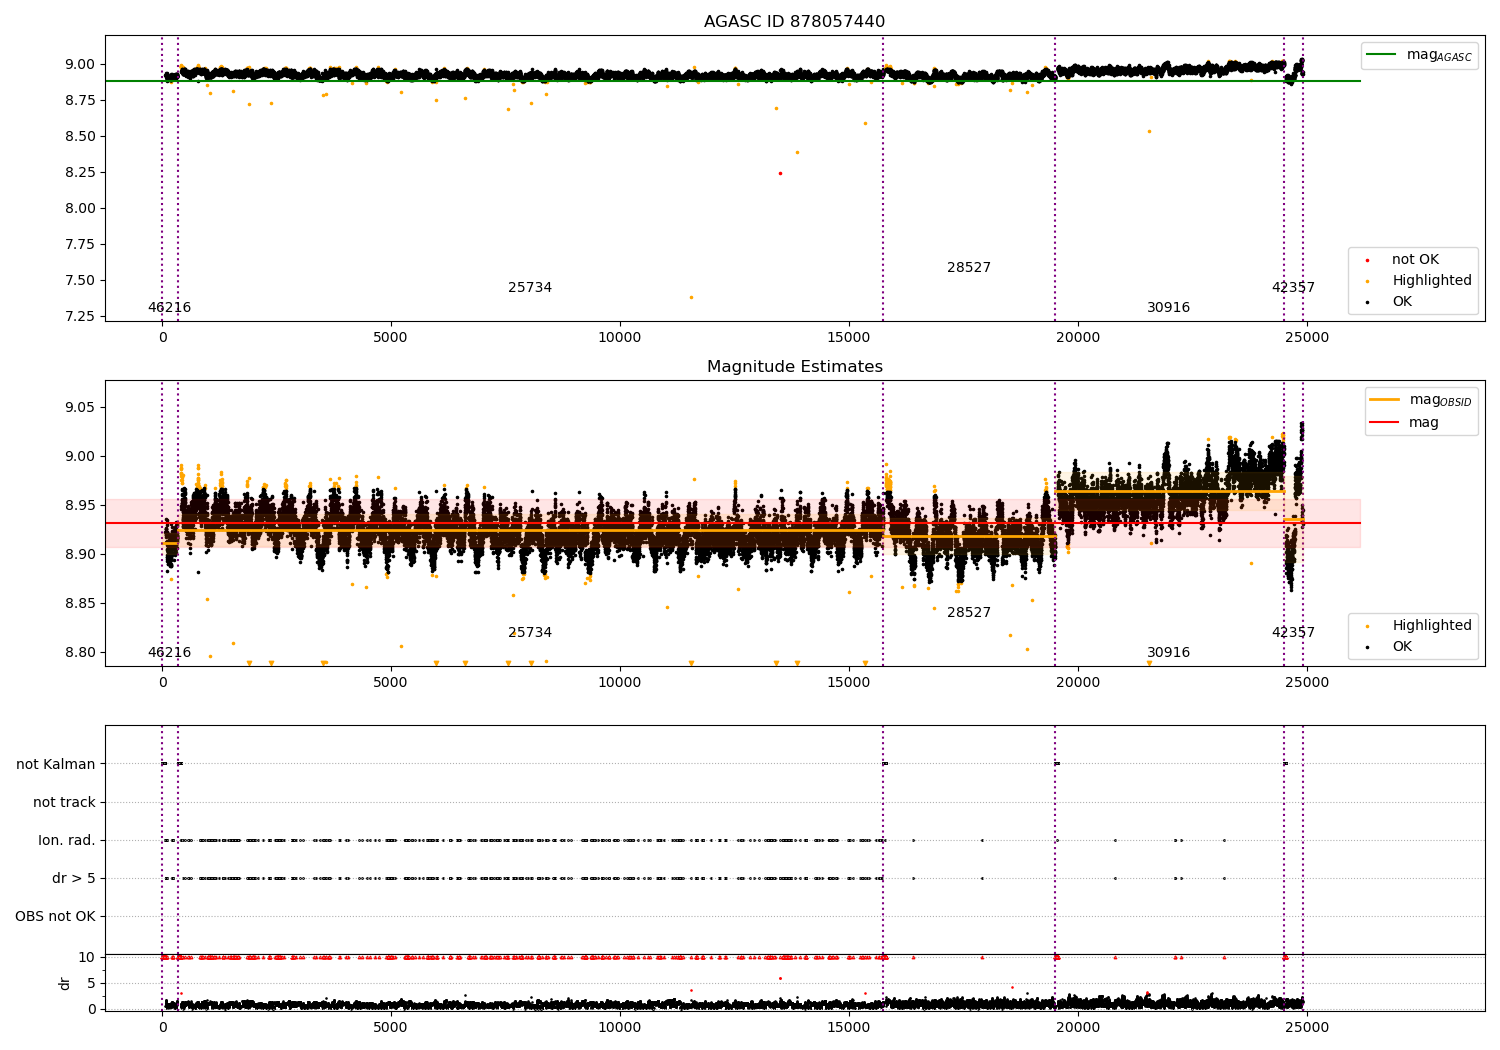Image resolution: width=1500 pixels, height=1050 pixels.
Task: Click obsid label 28527 in top plot
Action: [x=969, y=268]
